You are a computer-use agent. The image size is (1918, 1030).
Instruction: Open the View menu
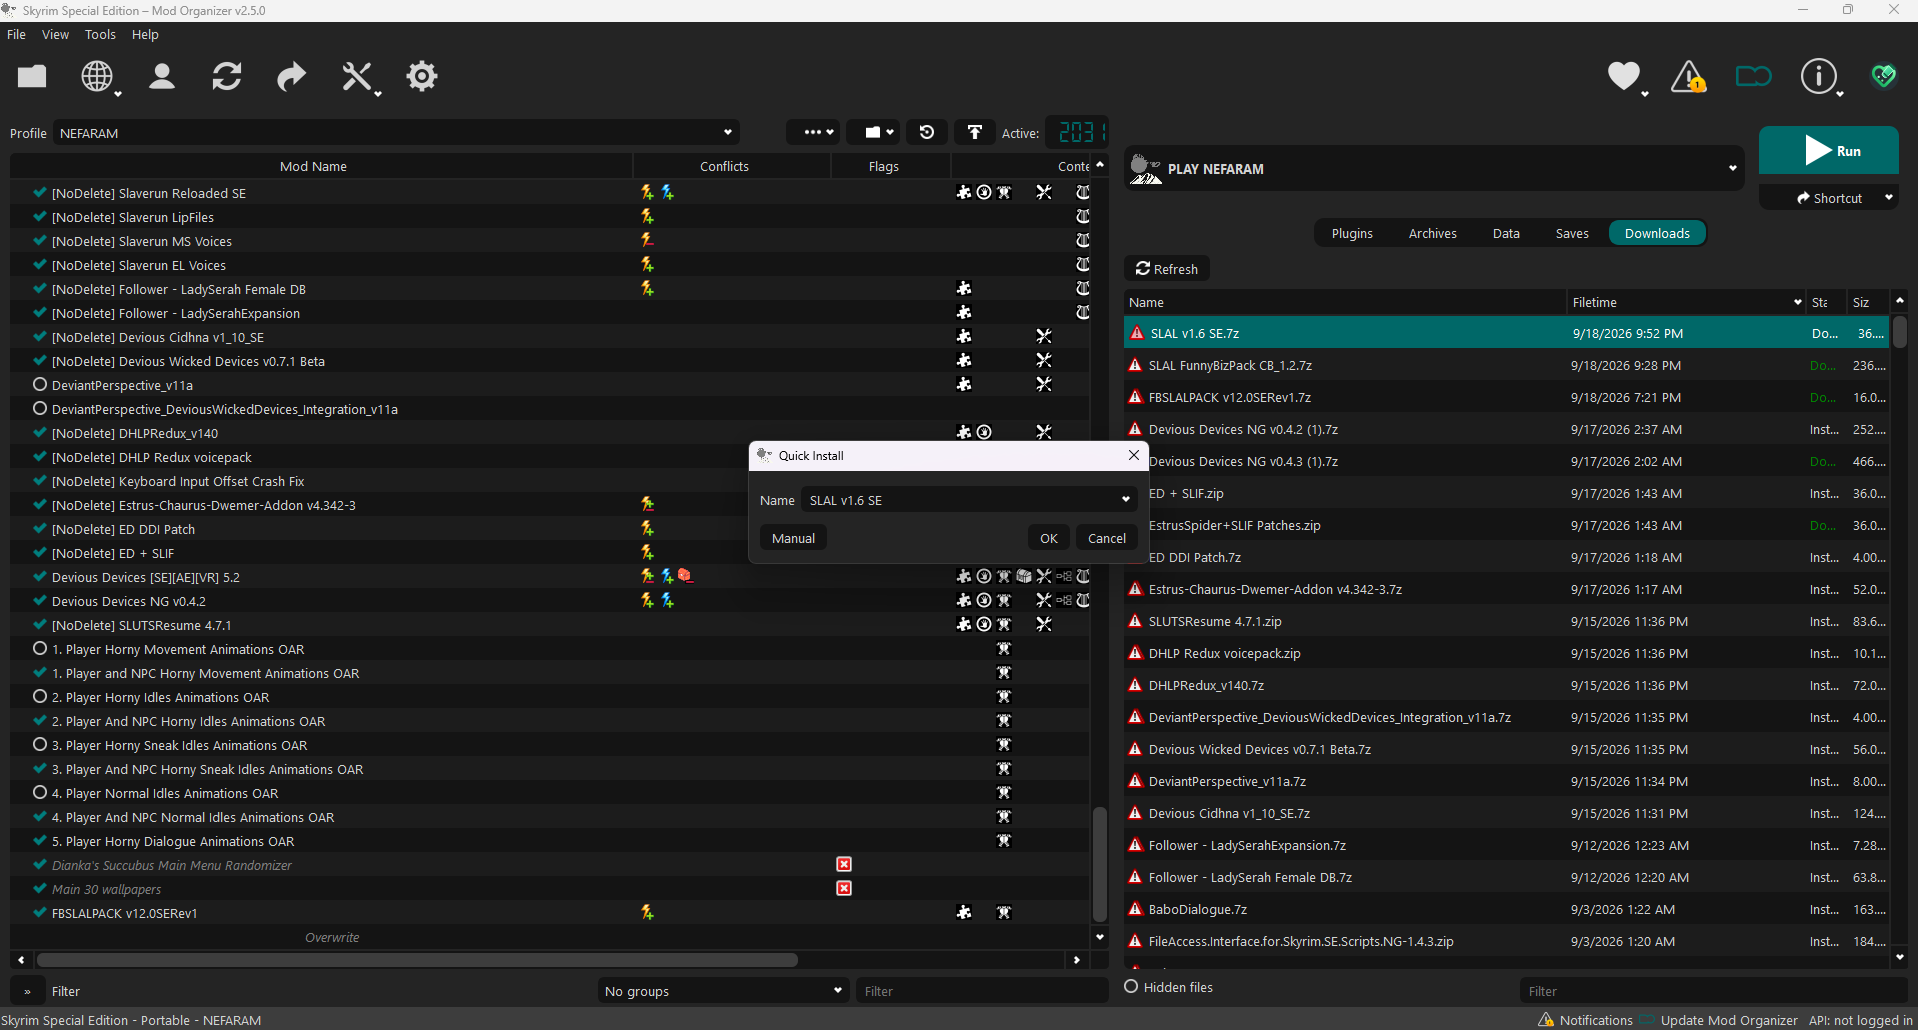(x=55, y=34)
